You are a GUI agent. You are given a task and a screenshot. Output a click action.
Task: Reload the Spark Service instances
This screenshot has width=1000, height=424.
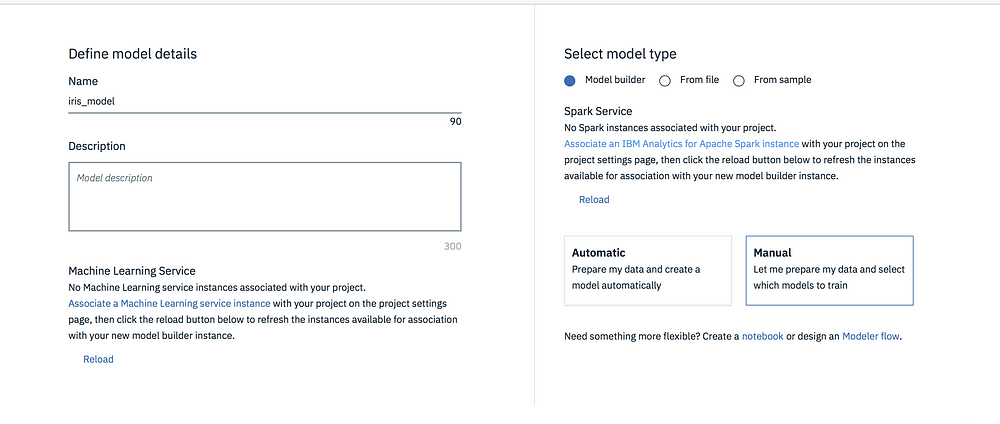coord(594,200)
